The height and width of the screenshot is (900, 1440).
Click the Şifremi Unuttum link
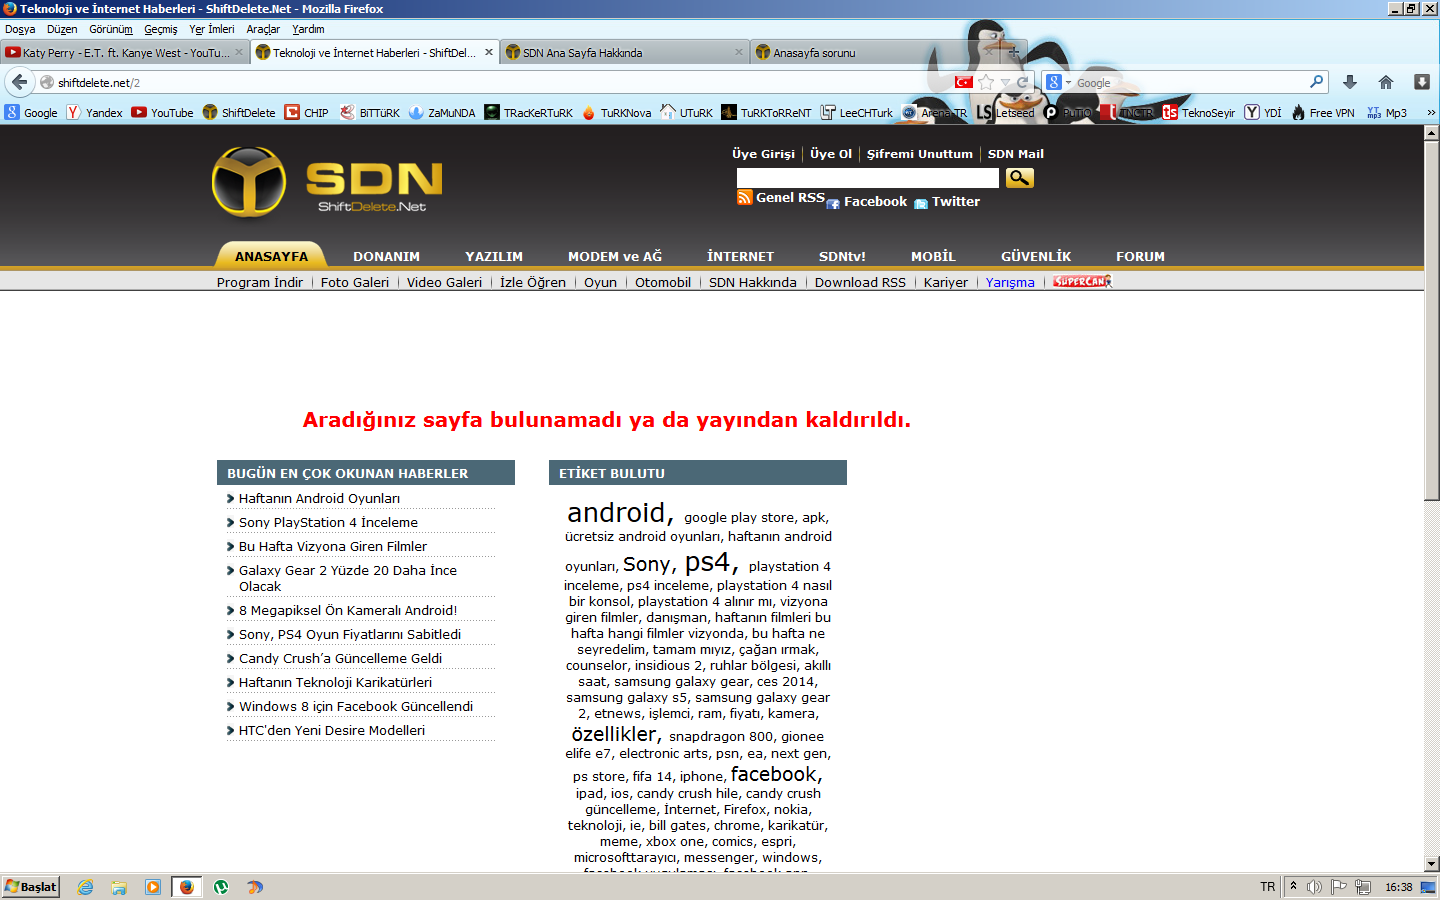click(x=919, y=154)
